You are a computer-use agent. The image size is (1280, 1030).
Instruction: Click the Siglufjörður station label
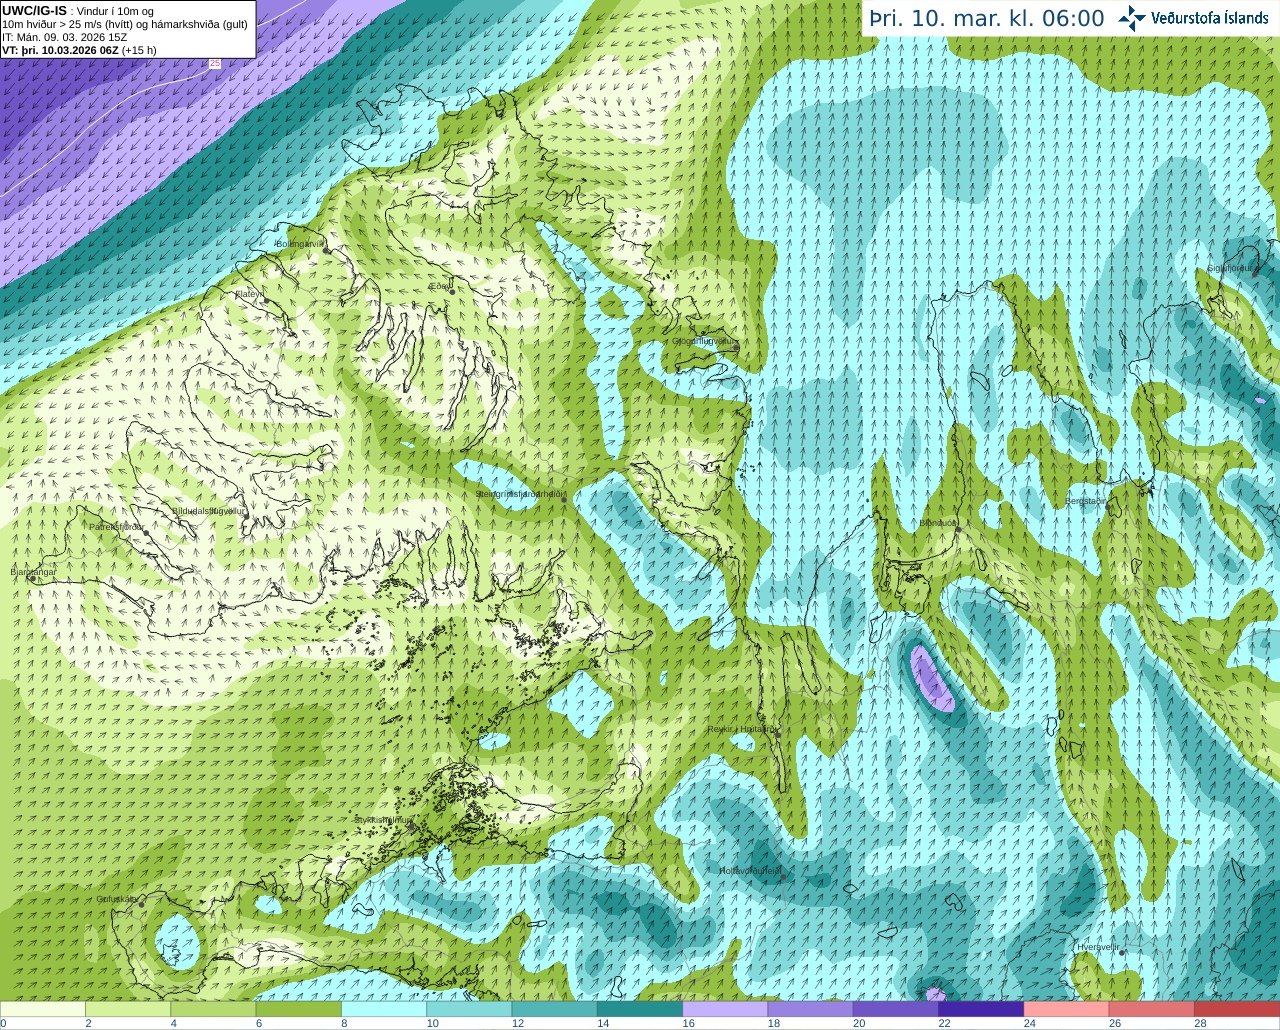[1229, 268]
